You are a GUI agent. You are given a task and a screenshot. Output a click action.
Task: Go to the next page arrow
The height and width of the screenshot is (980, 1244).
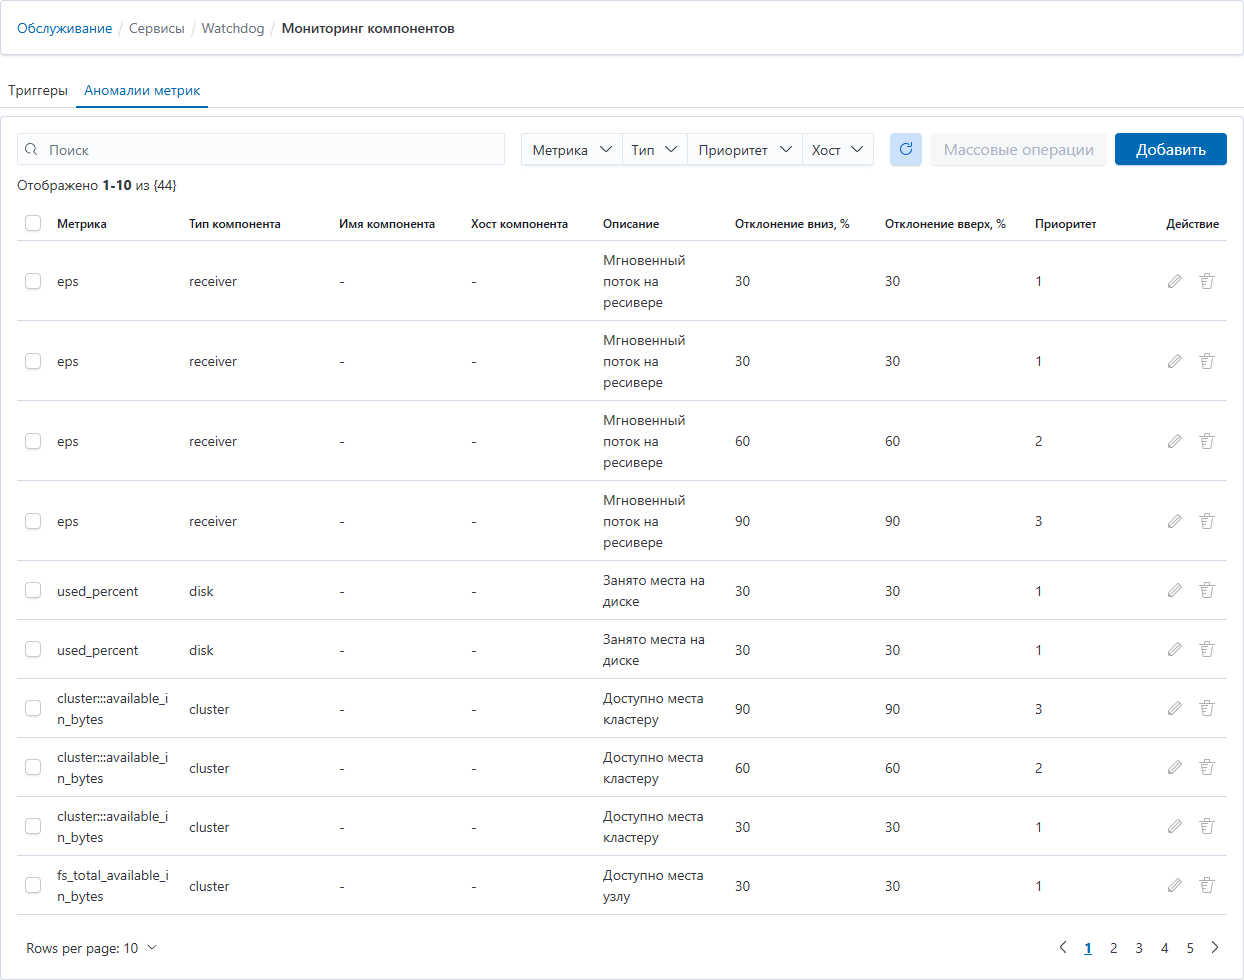pos(1215,947)
